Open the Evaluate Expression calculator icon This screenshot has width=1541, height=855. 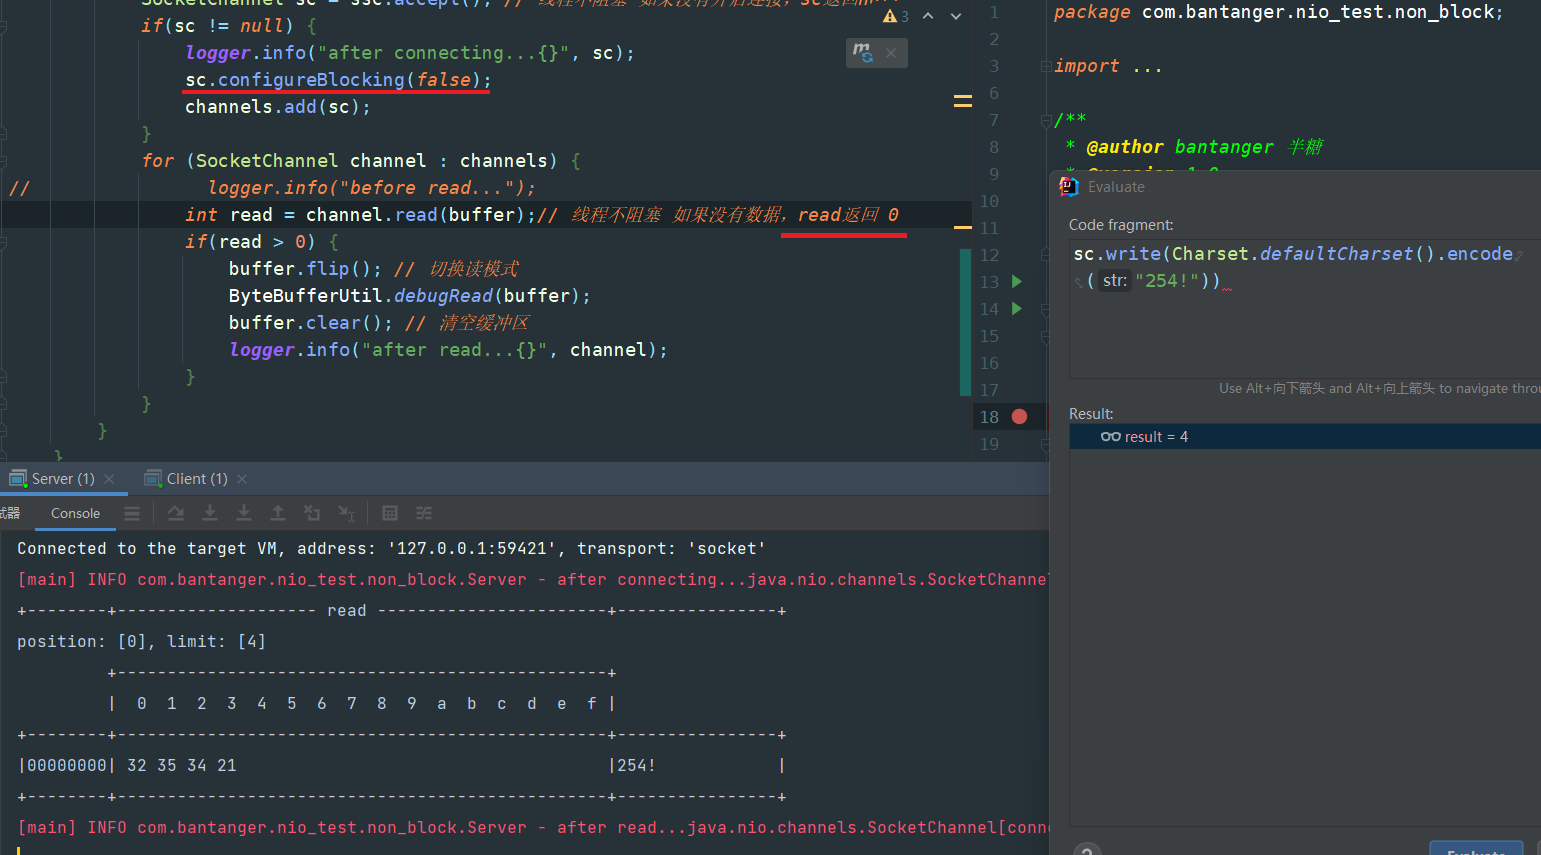(390, 513)
